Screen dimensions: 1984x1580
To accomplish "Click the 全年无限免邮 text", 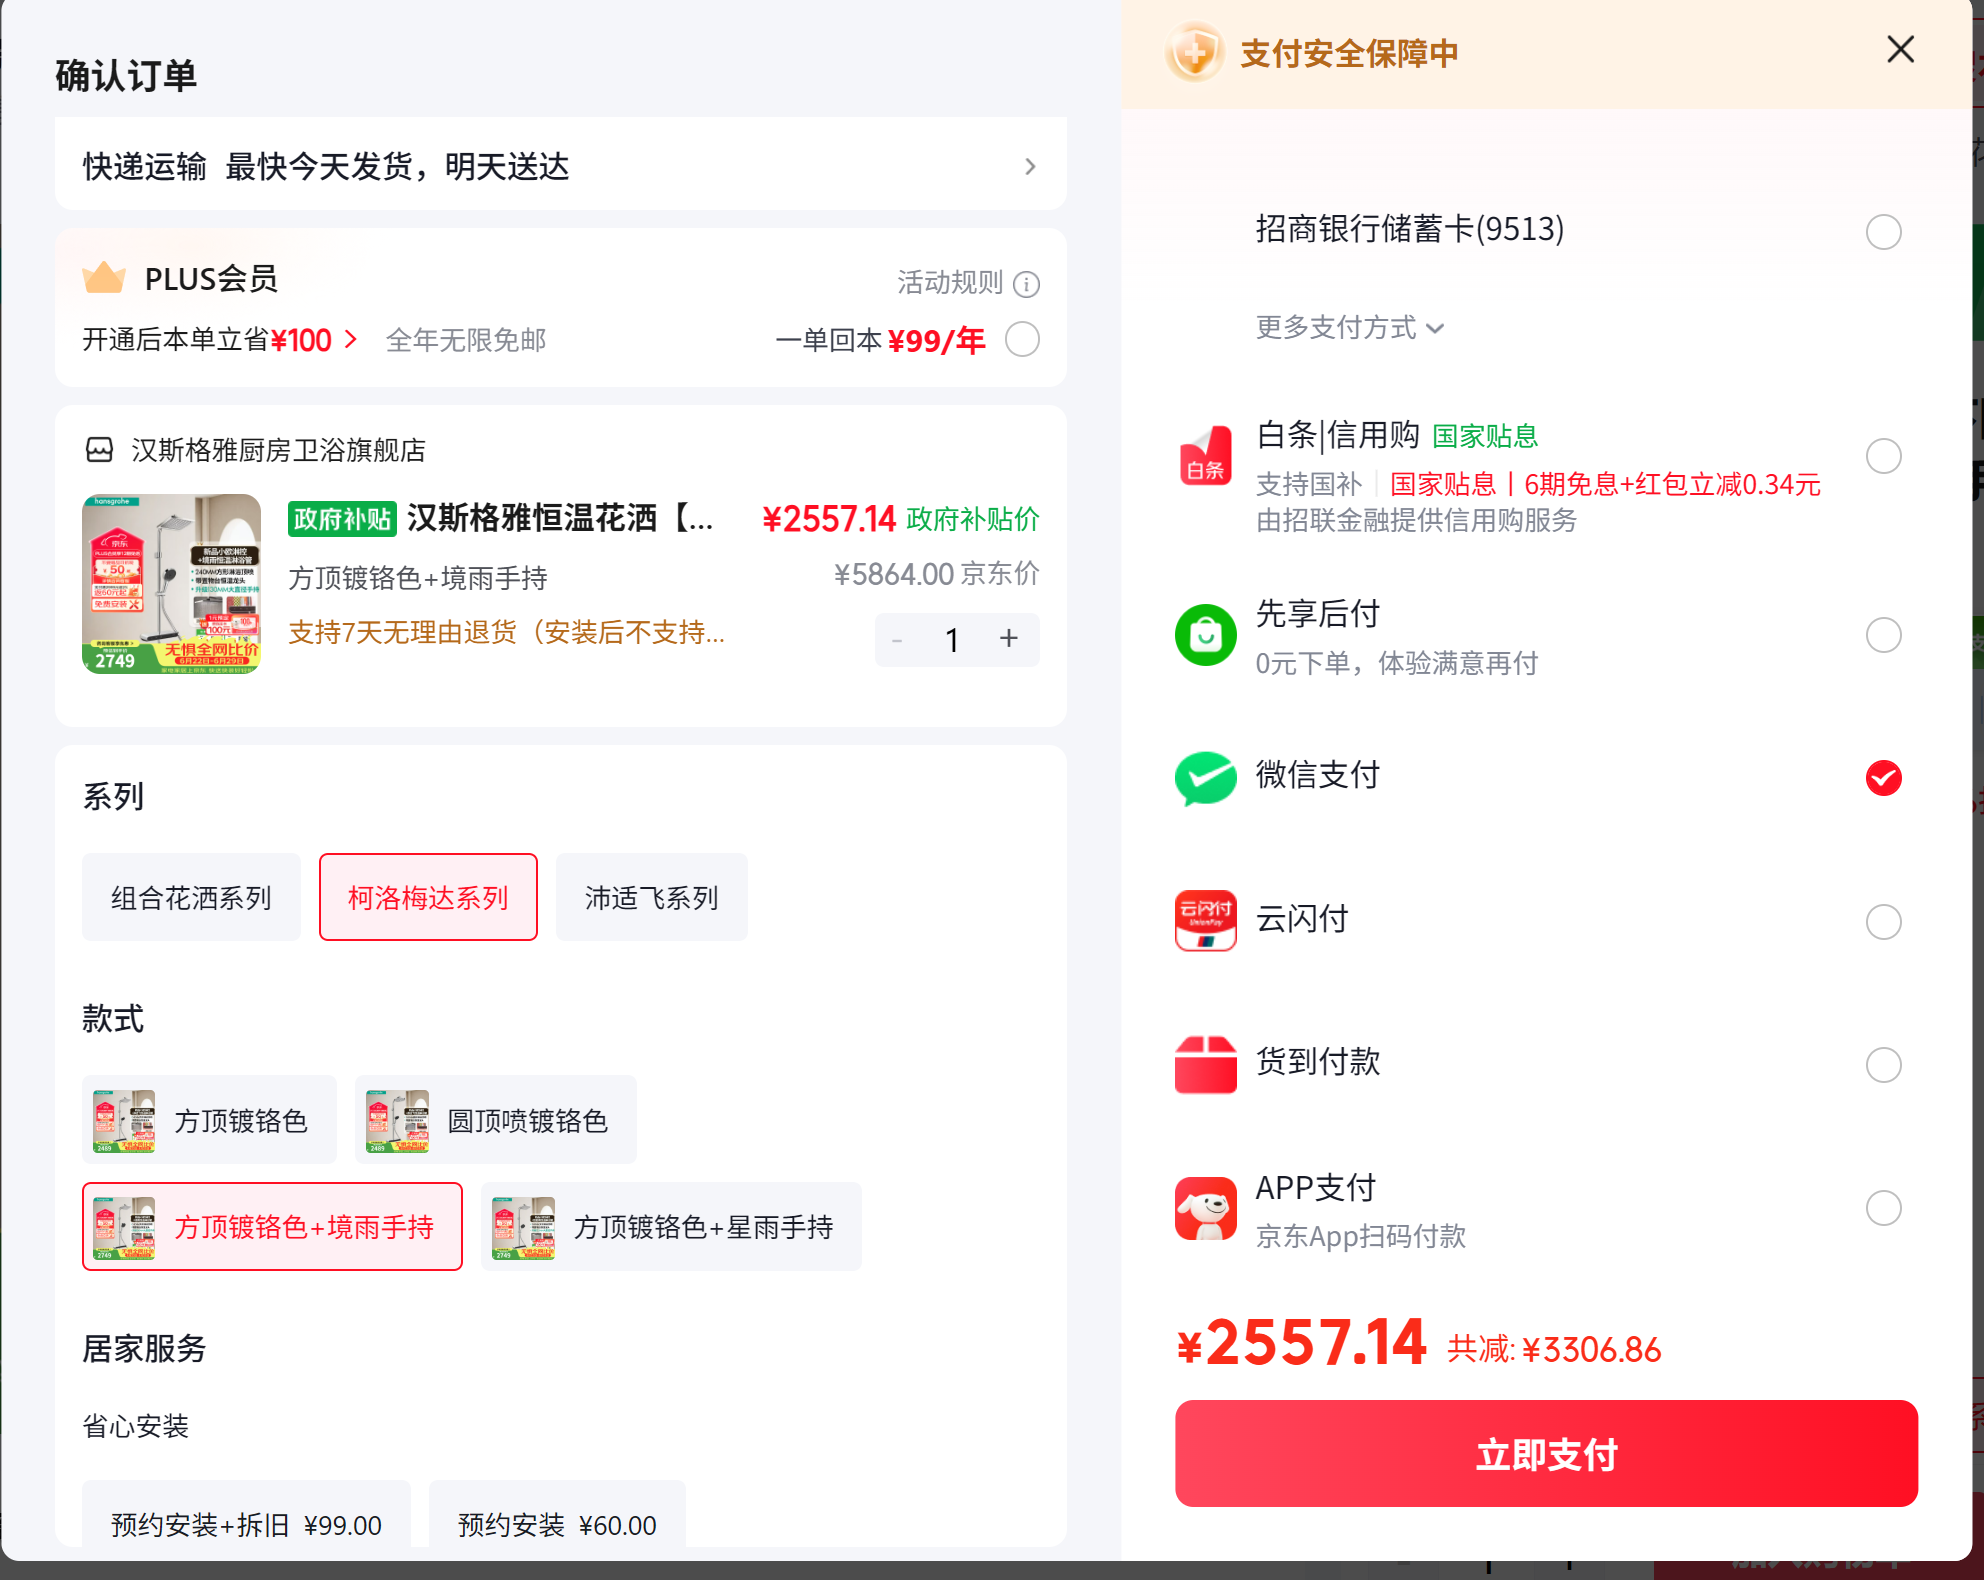I will point(466,340).
